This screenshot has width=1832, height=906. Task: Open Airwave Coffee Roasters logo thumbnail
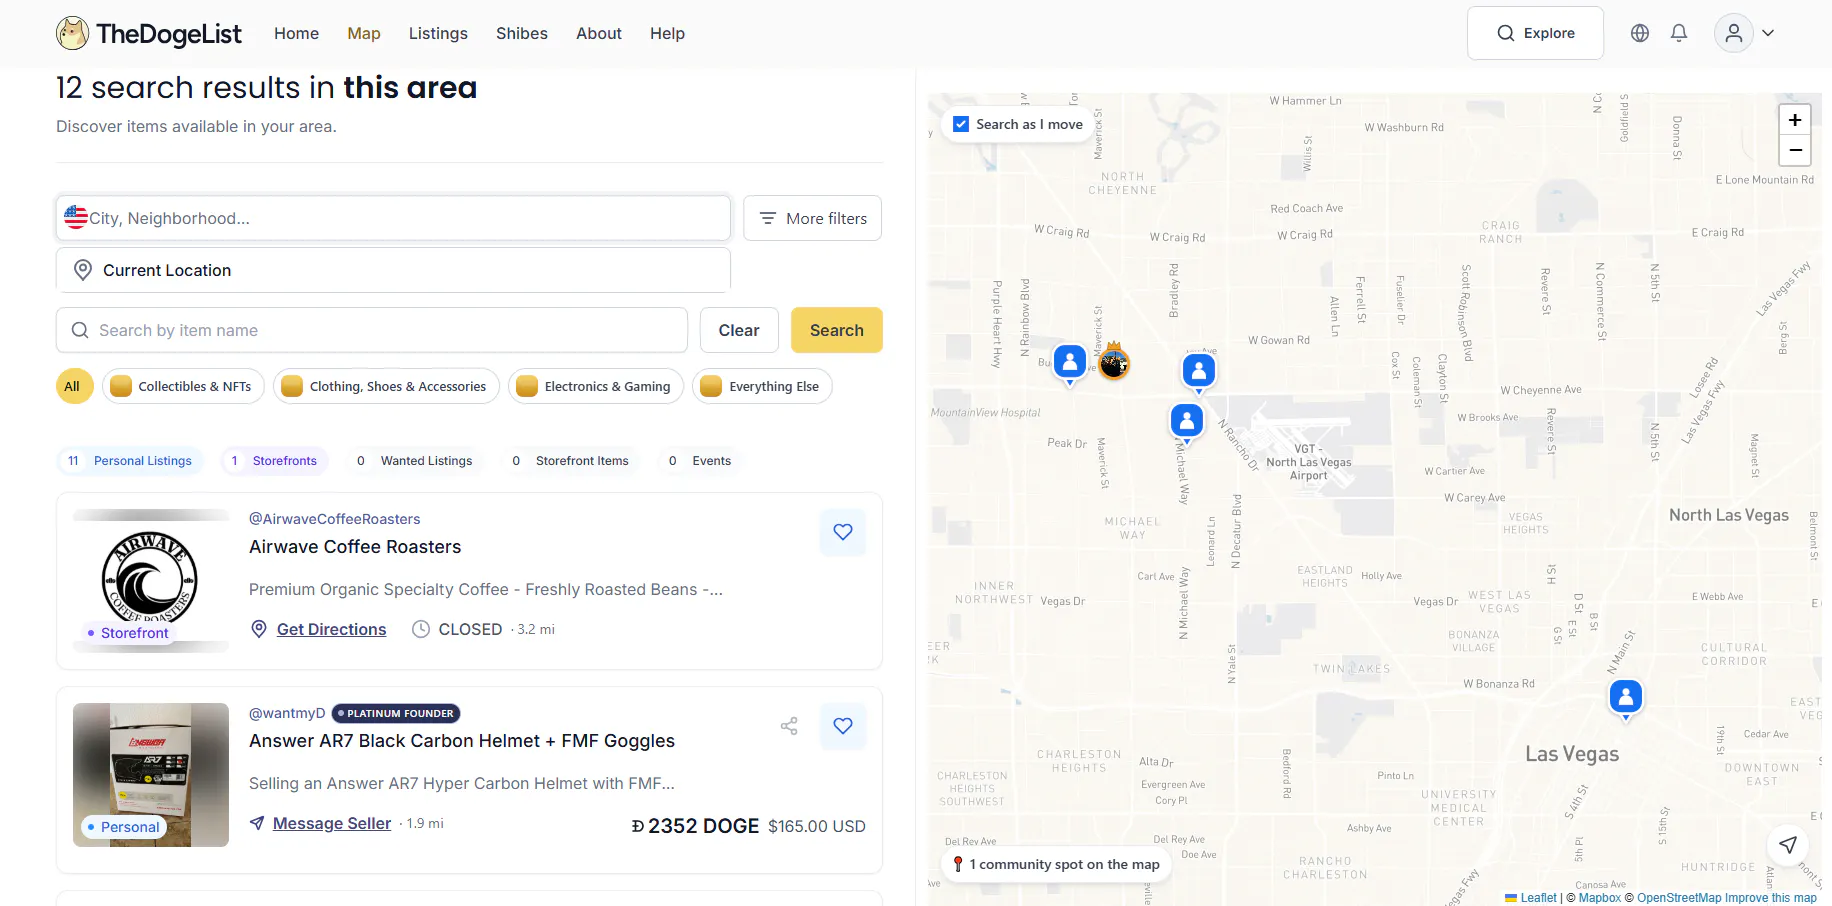(x=151, y=581)
